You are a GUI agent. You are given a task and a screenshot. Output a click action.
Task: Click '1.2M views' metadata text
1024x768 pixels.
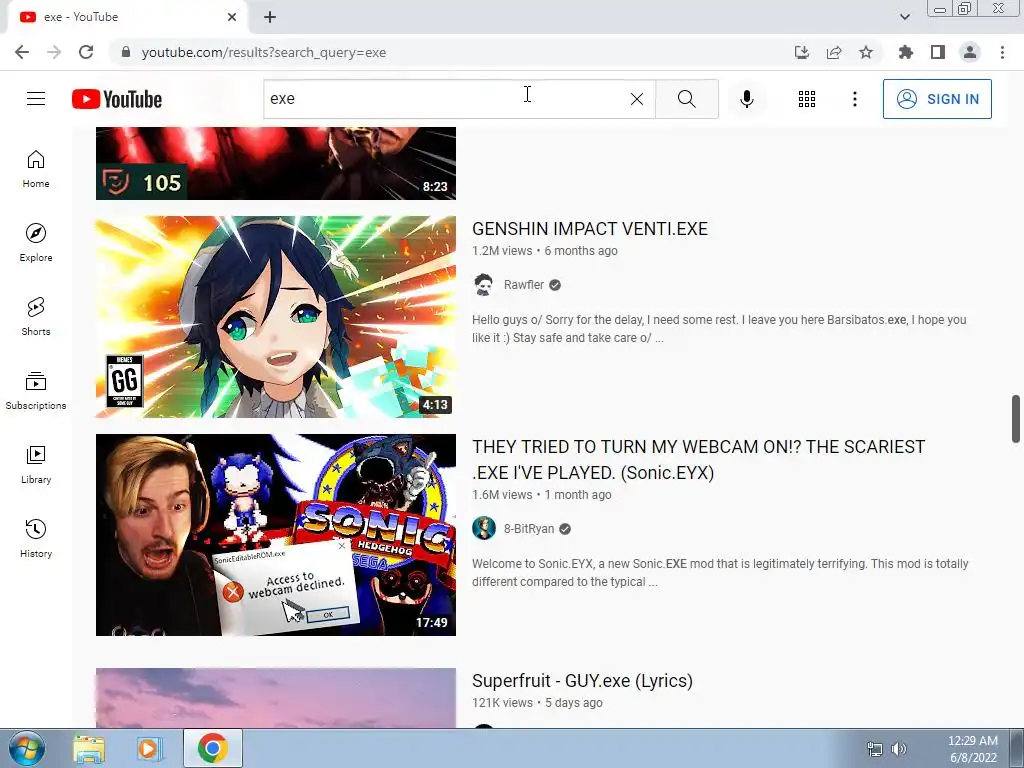pos(502,251)
